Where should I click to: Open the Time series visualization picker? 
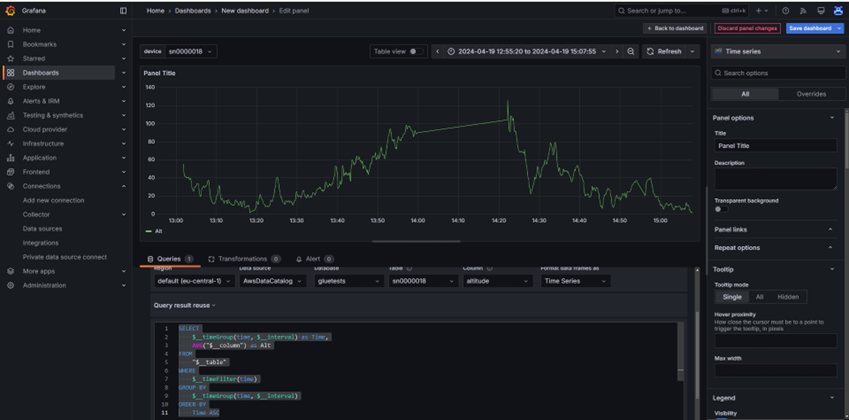(776, 51)
